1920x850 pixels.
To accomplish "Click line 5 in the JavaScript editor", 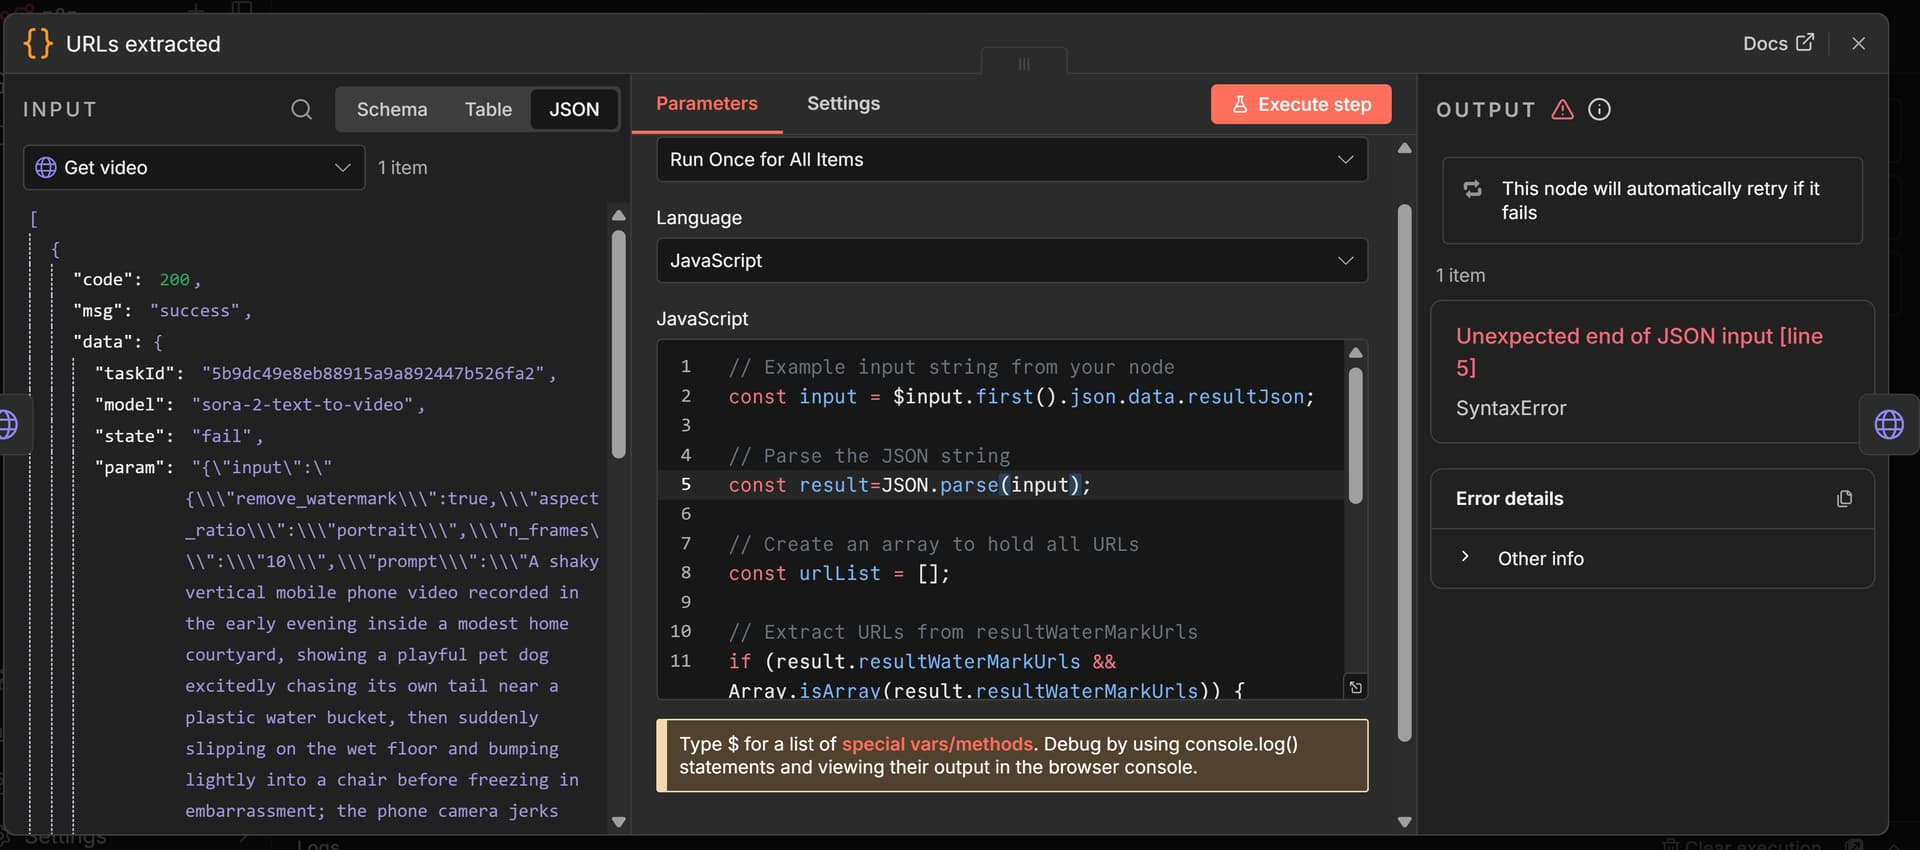I will [x=908, y=485].
